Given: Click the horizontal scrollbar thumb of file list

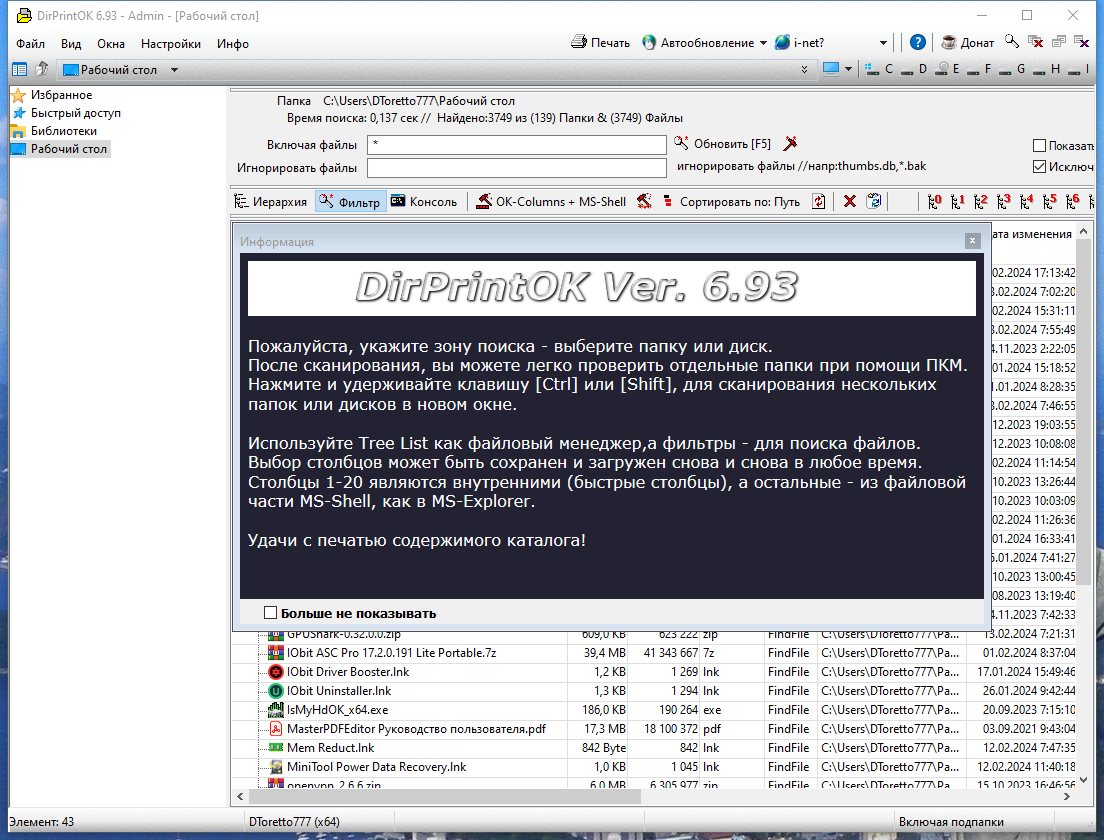Looking at the screenshot, I should point(444,796).
